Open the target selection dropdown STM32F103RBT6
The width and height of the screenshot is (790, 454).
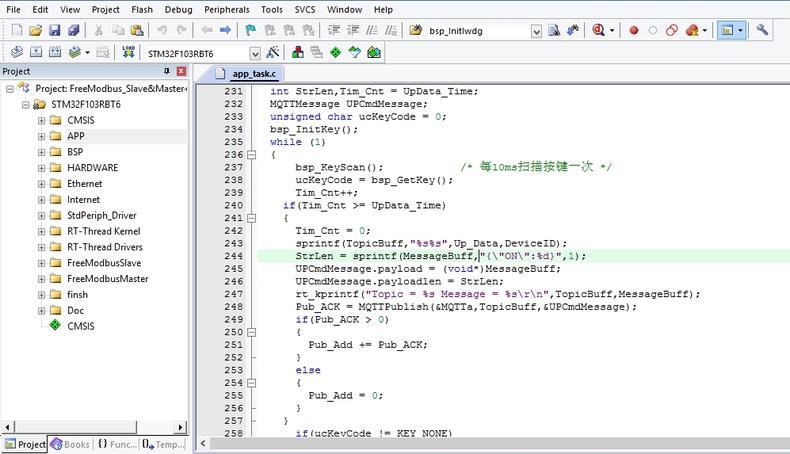[x=255, y=53]
